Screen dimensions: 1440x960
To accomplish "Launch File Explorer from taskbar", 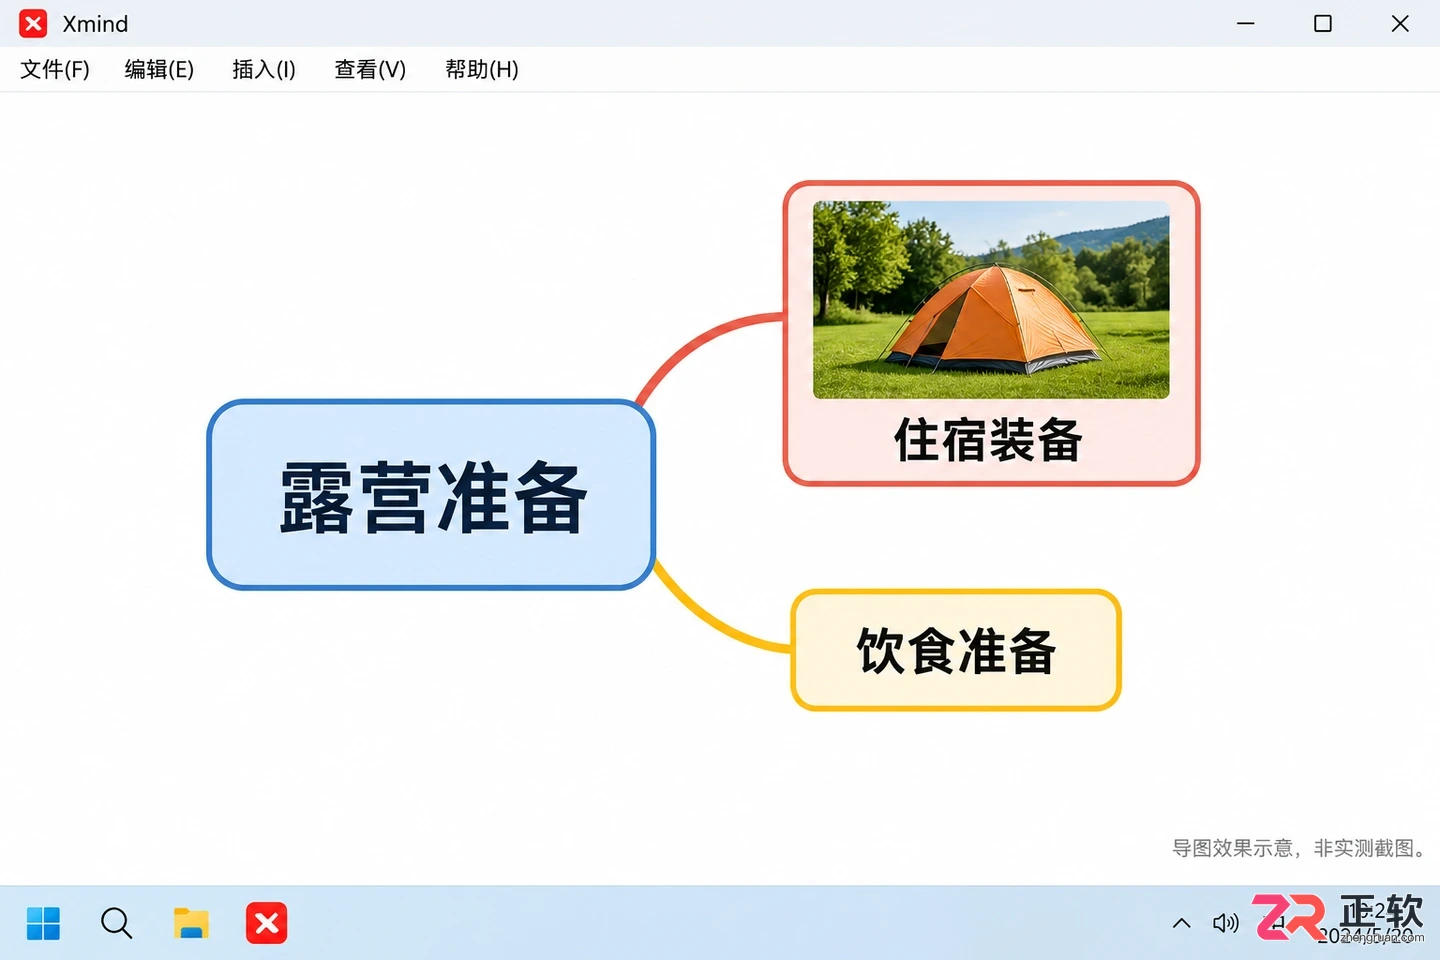I will [x=191, y=923].
